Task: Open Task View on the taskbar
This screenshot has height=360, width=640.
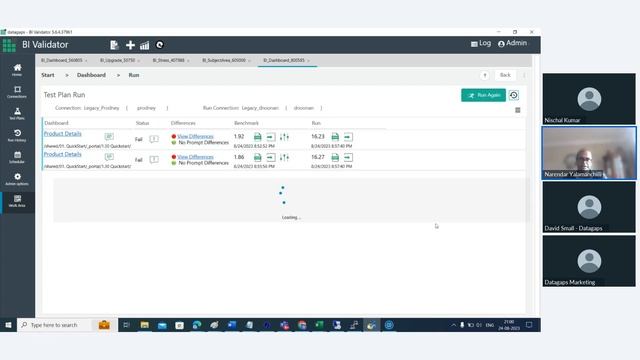Action: (127, 325)
